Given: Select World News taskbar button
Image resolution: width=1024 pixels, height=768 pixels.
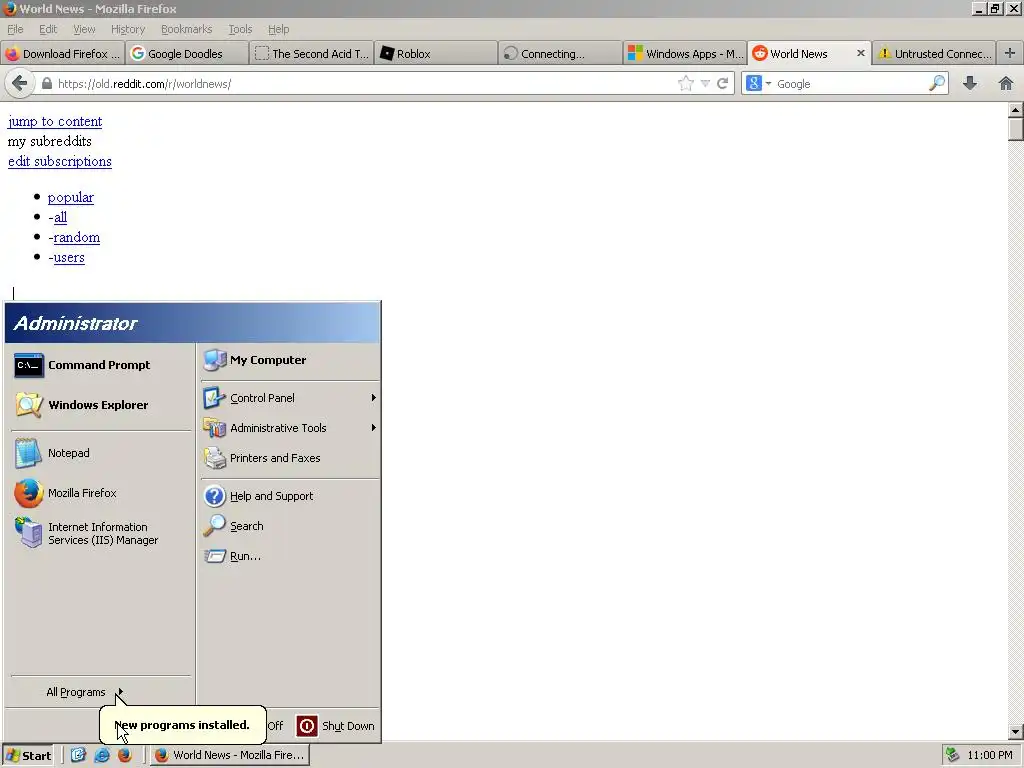Looking at the screenshot, I should click(230, 755).
